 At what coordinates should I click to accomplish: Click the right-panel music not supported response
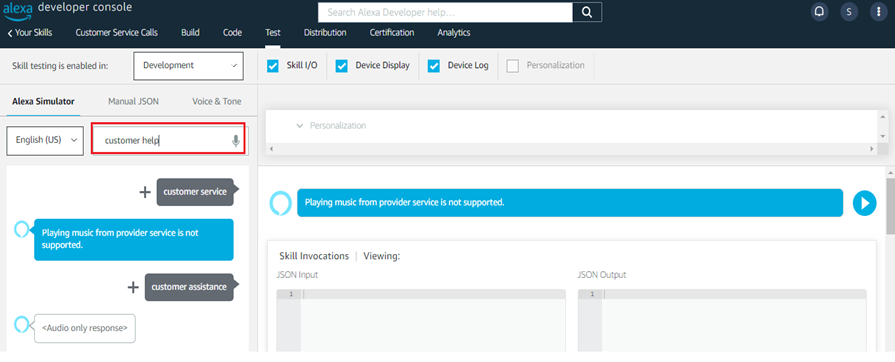[x=570, y=203]
